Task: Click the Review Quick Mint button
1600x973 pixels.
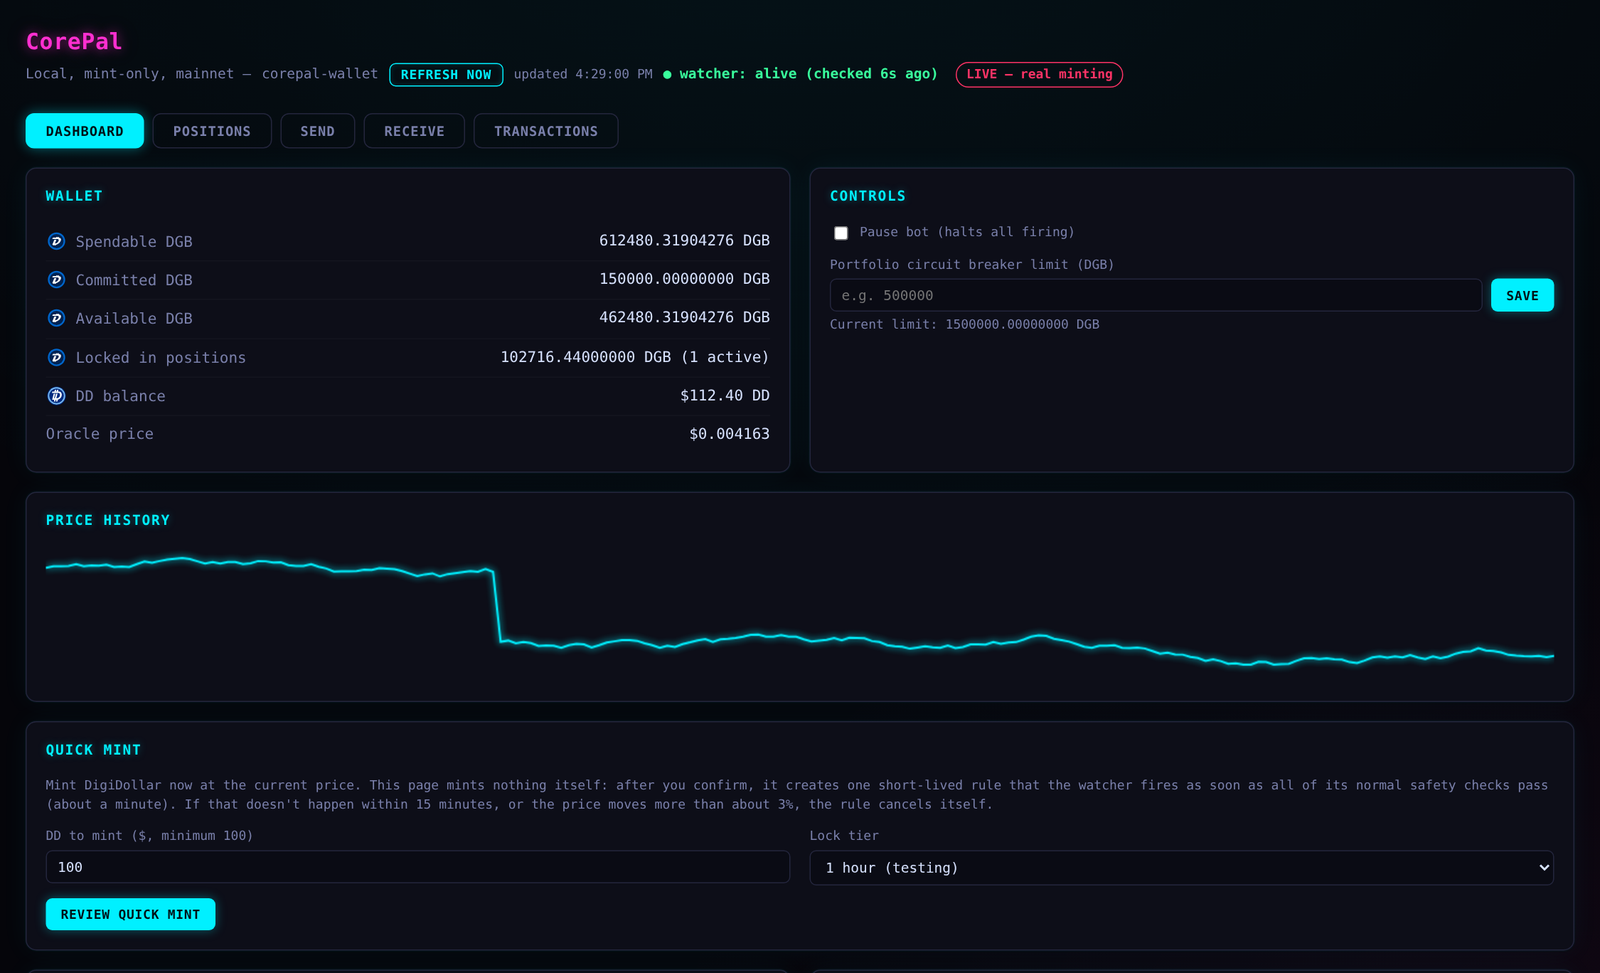Action: [x=130, y=914]
